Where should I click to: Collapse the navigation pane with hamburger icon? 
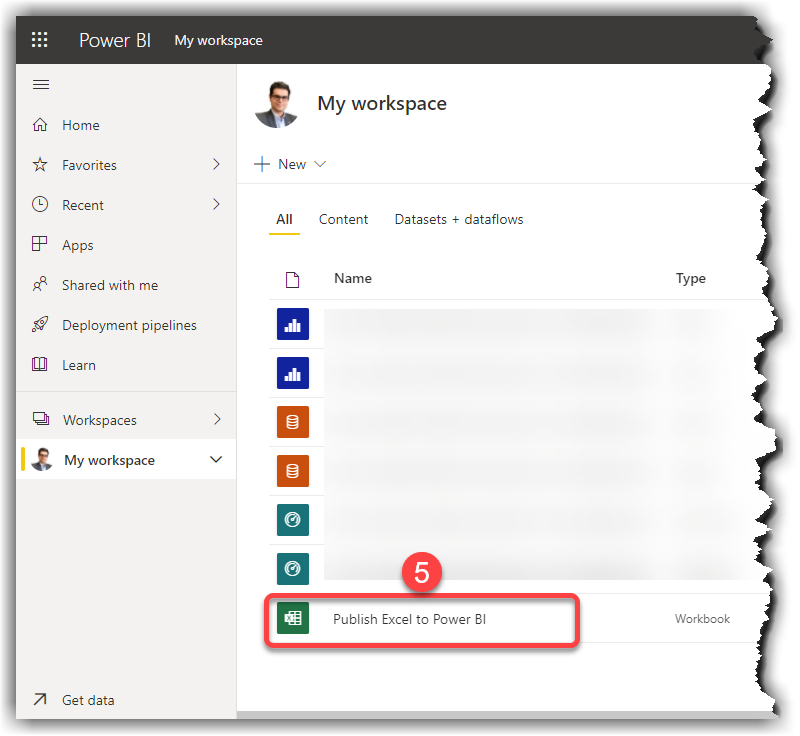coord(41,84)
